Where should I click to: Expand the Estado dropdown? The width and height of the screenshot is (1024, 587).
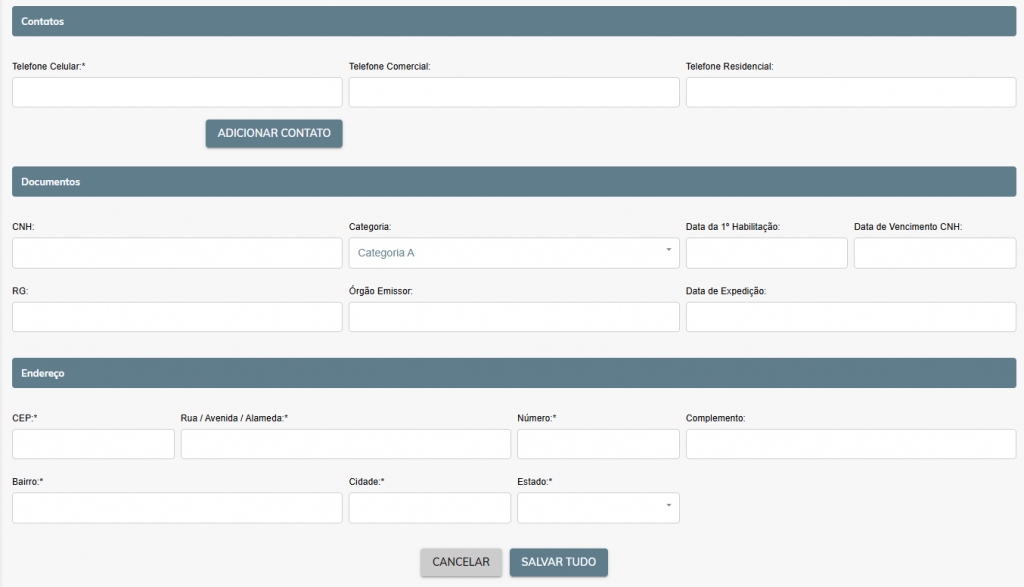coord(598,508)
